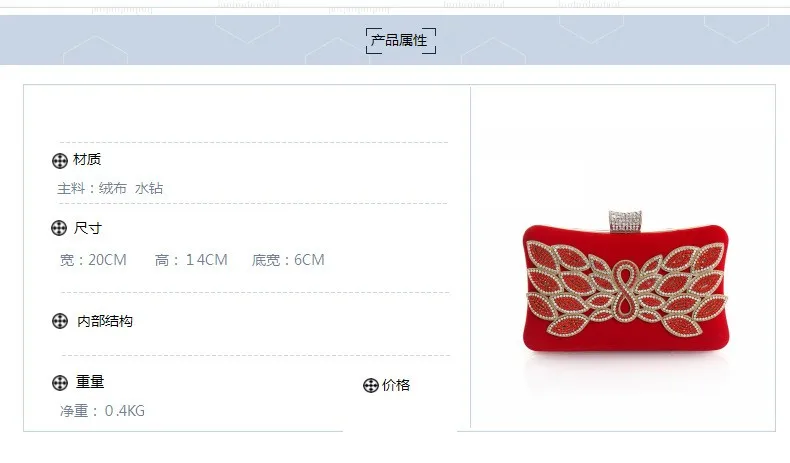Click the bullet icon beside 重量
Image resolution: width=790 pixels, height=463 pixels.
tap(60, 383)
